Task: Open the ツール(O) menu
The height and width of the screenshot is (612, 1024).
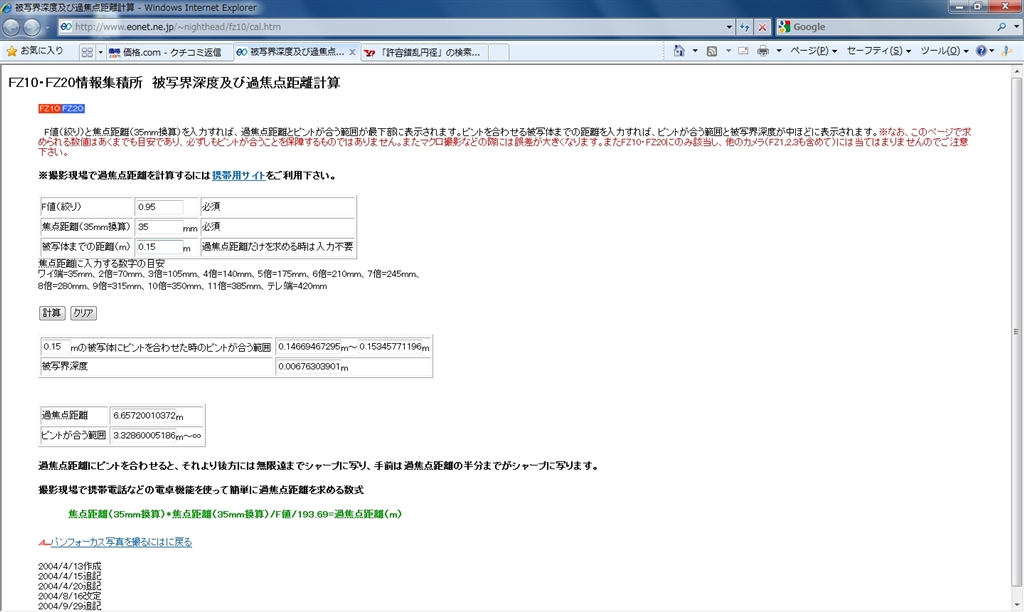Action: (x=944, y=50)
